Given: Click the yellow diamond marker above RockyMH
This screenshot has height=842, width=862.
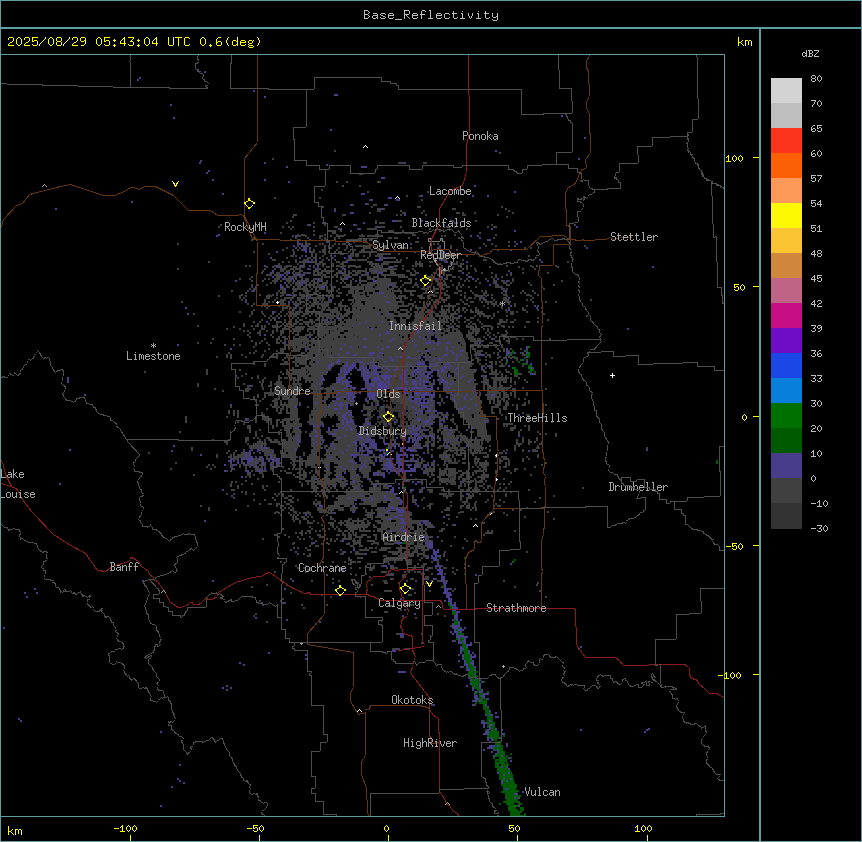Looking at the screenshot, I should (249, 204).
